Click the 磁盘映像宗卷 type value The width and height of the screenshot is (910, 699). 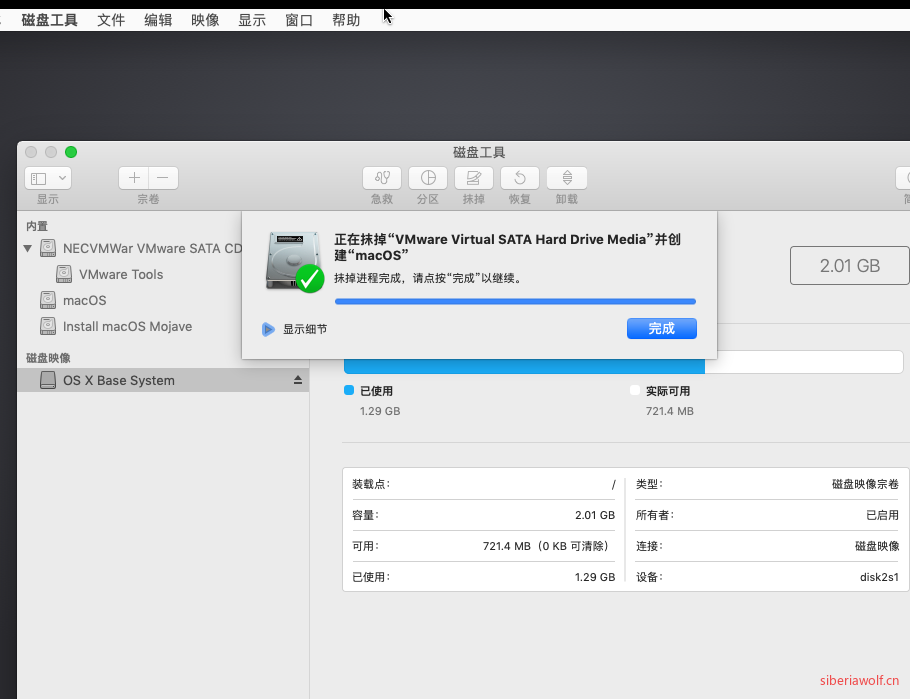click(x=865, y=484)
